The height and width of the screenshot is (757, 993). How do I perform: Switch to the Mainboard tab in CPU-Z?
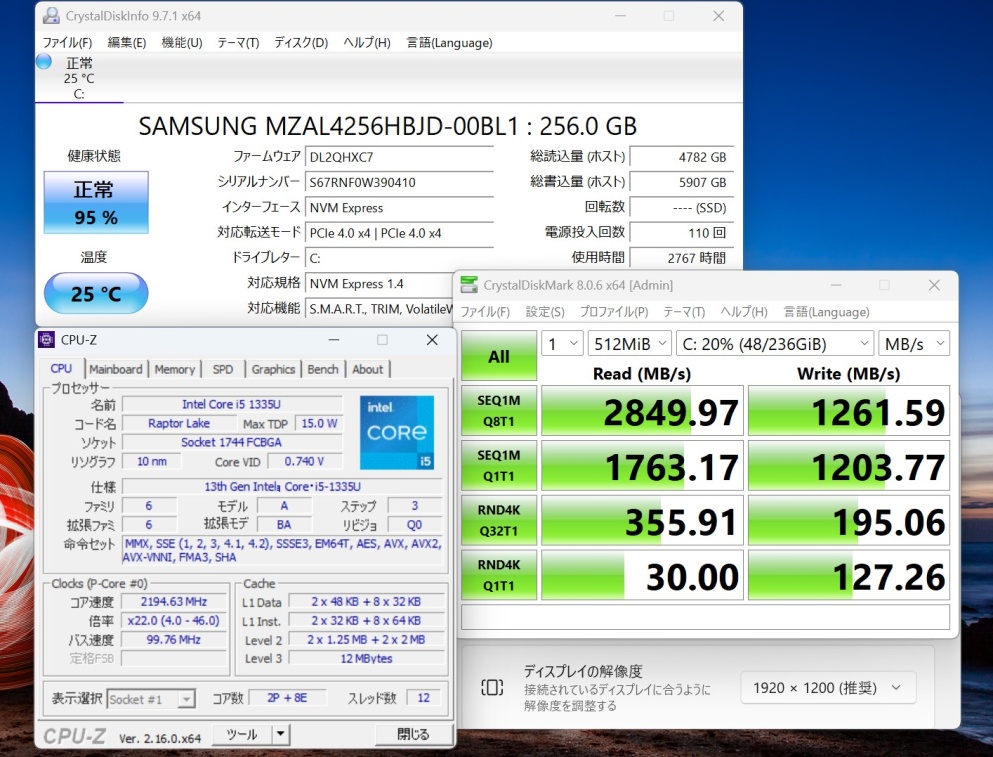coord(116,369)
